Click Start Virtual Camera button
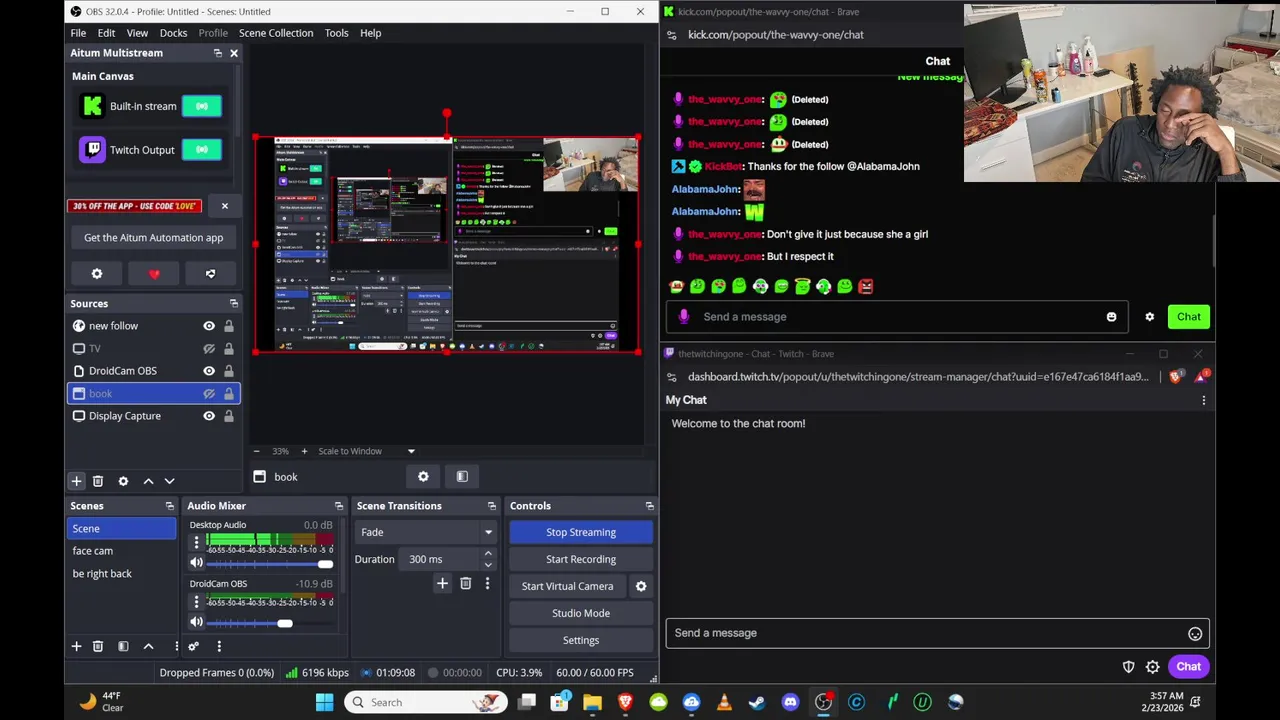Image resolution: width=1280 pixels, height=720 pixels. pyautogui.click(x=567, y=586)
